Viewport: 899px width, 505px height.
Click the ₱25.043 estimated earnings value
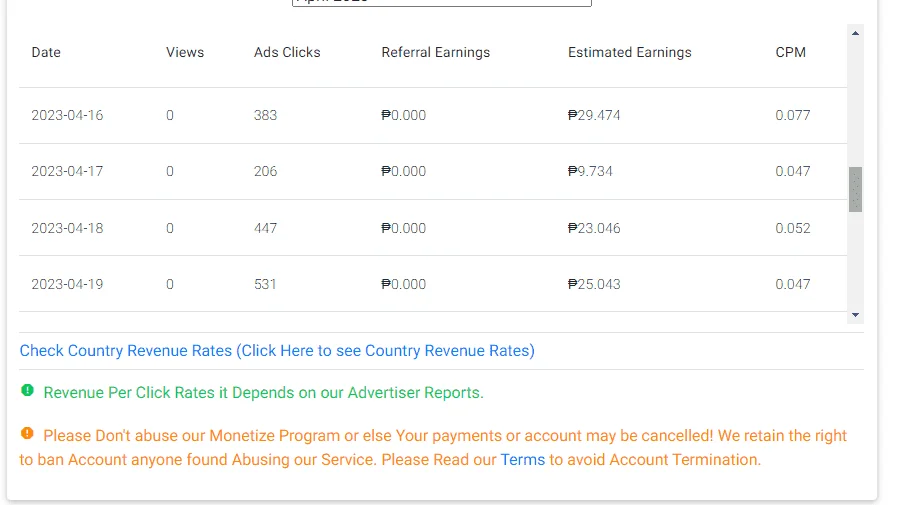click(594, 284)
